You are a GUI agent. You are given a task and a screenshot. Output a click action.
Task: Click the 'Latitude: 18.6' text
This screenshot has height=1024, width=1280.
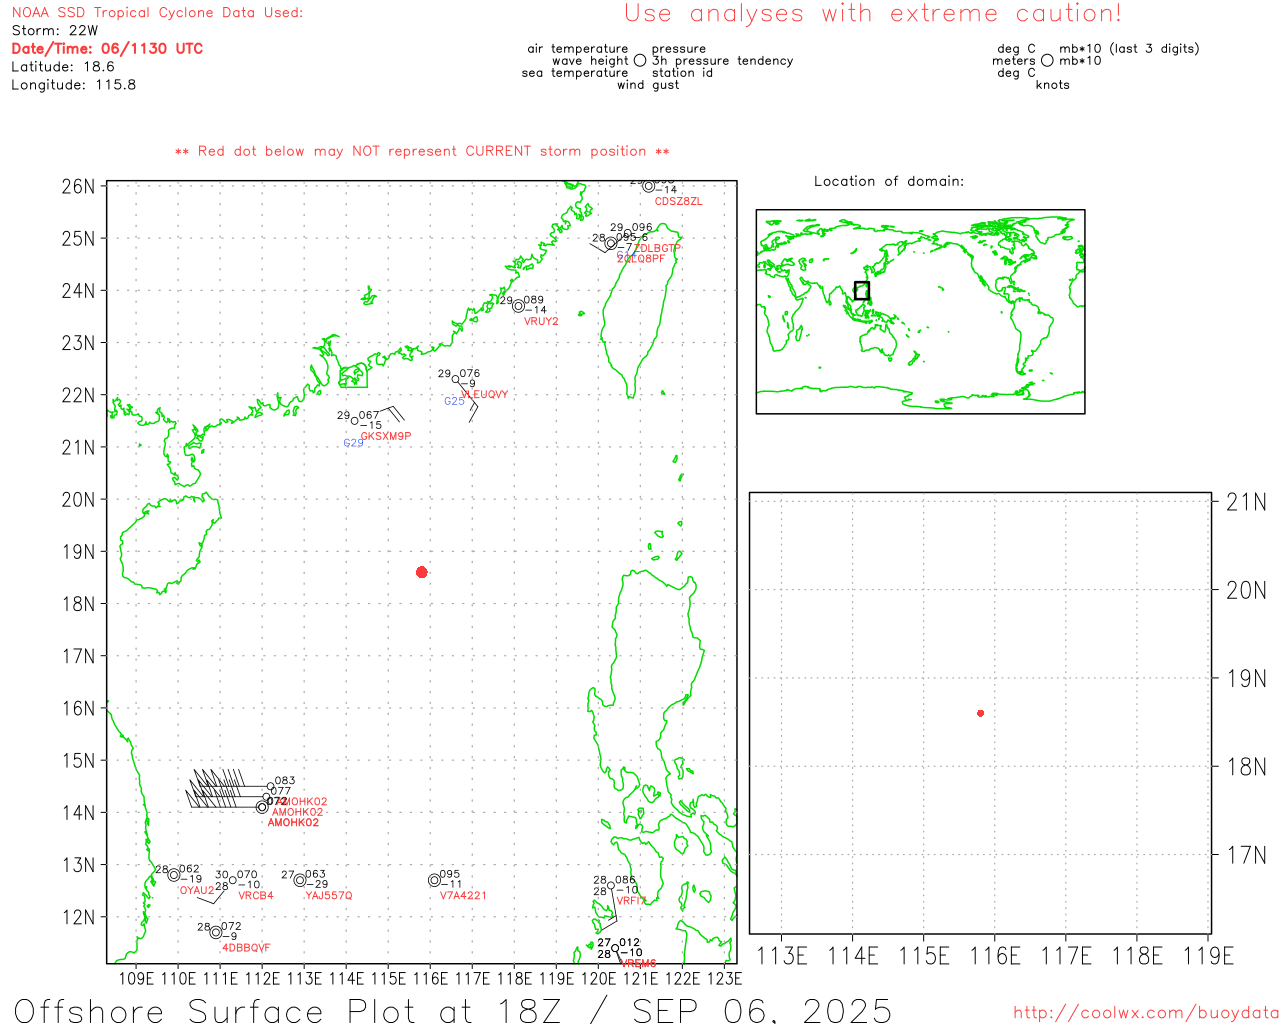63,67
